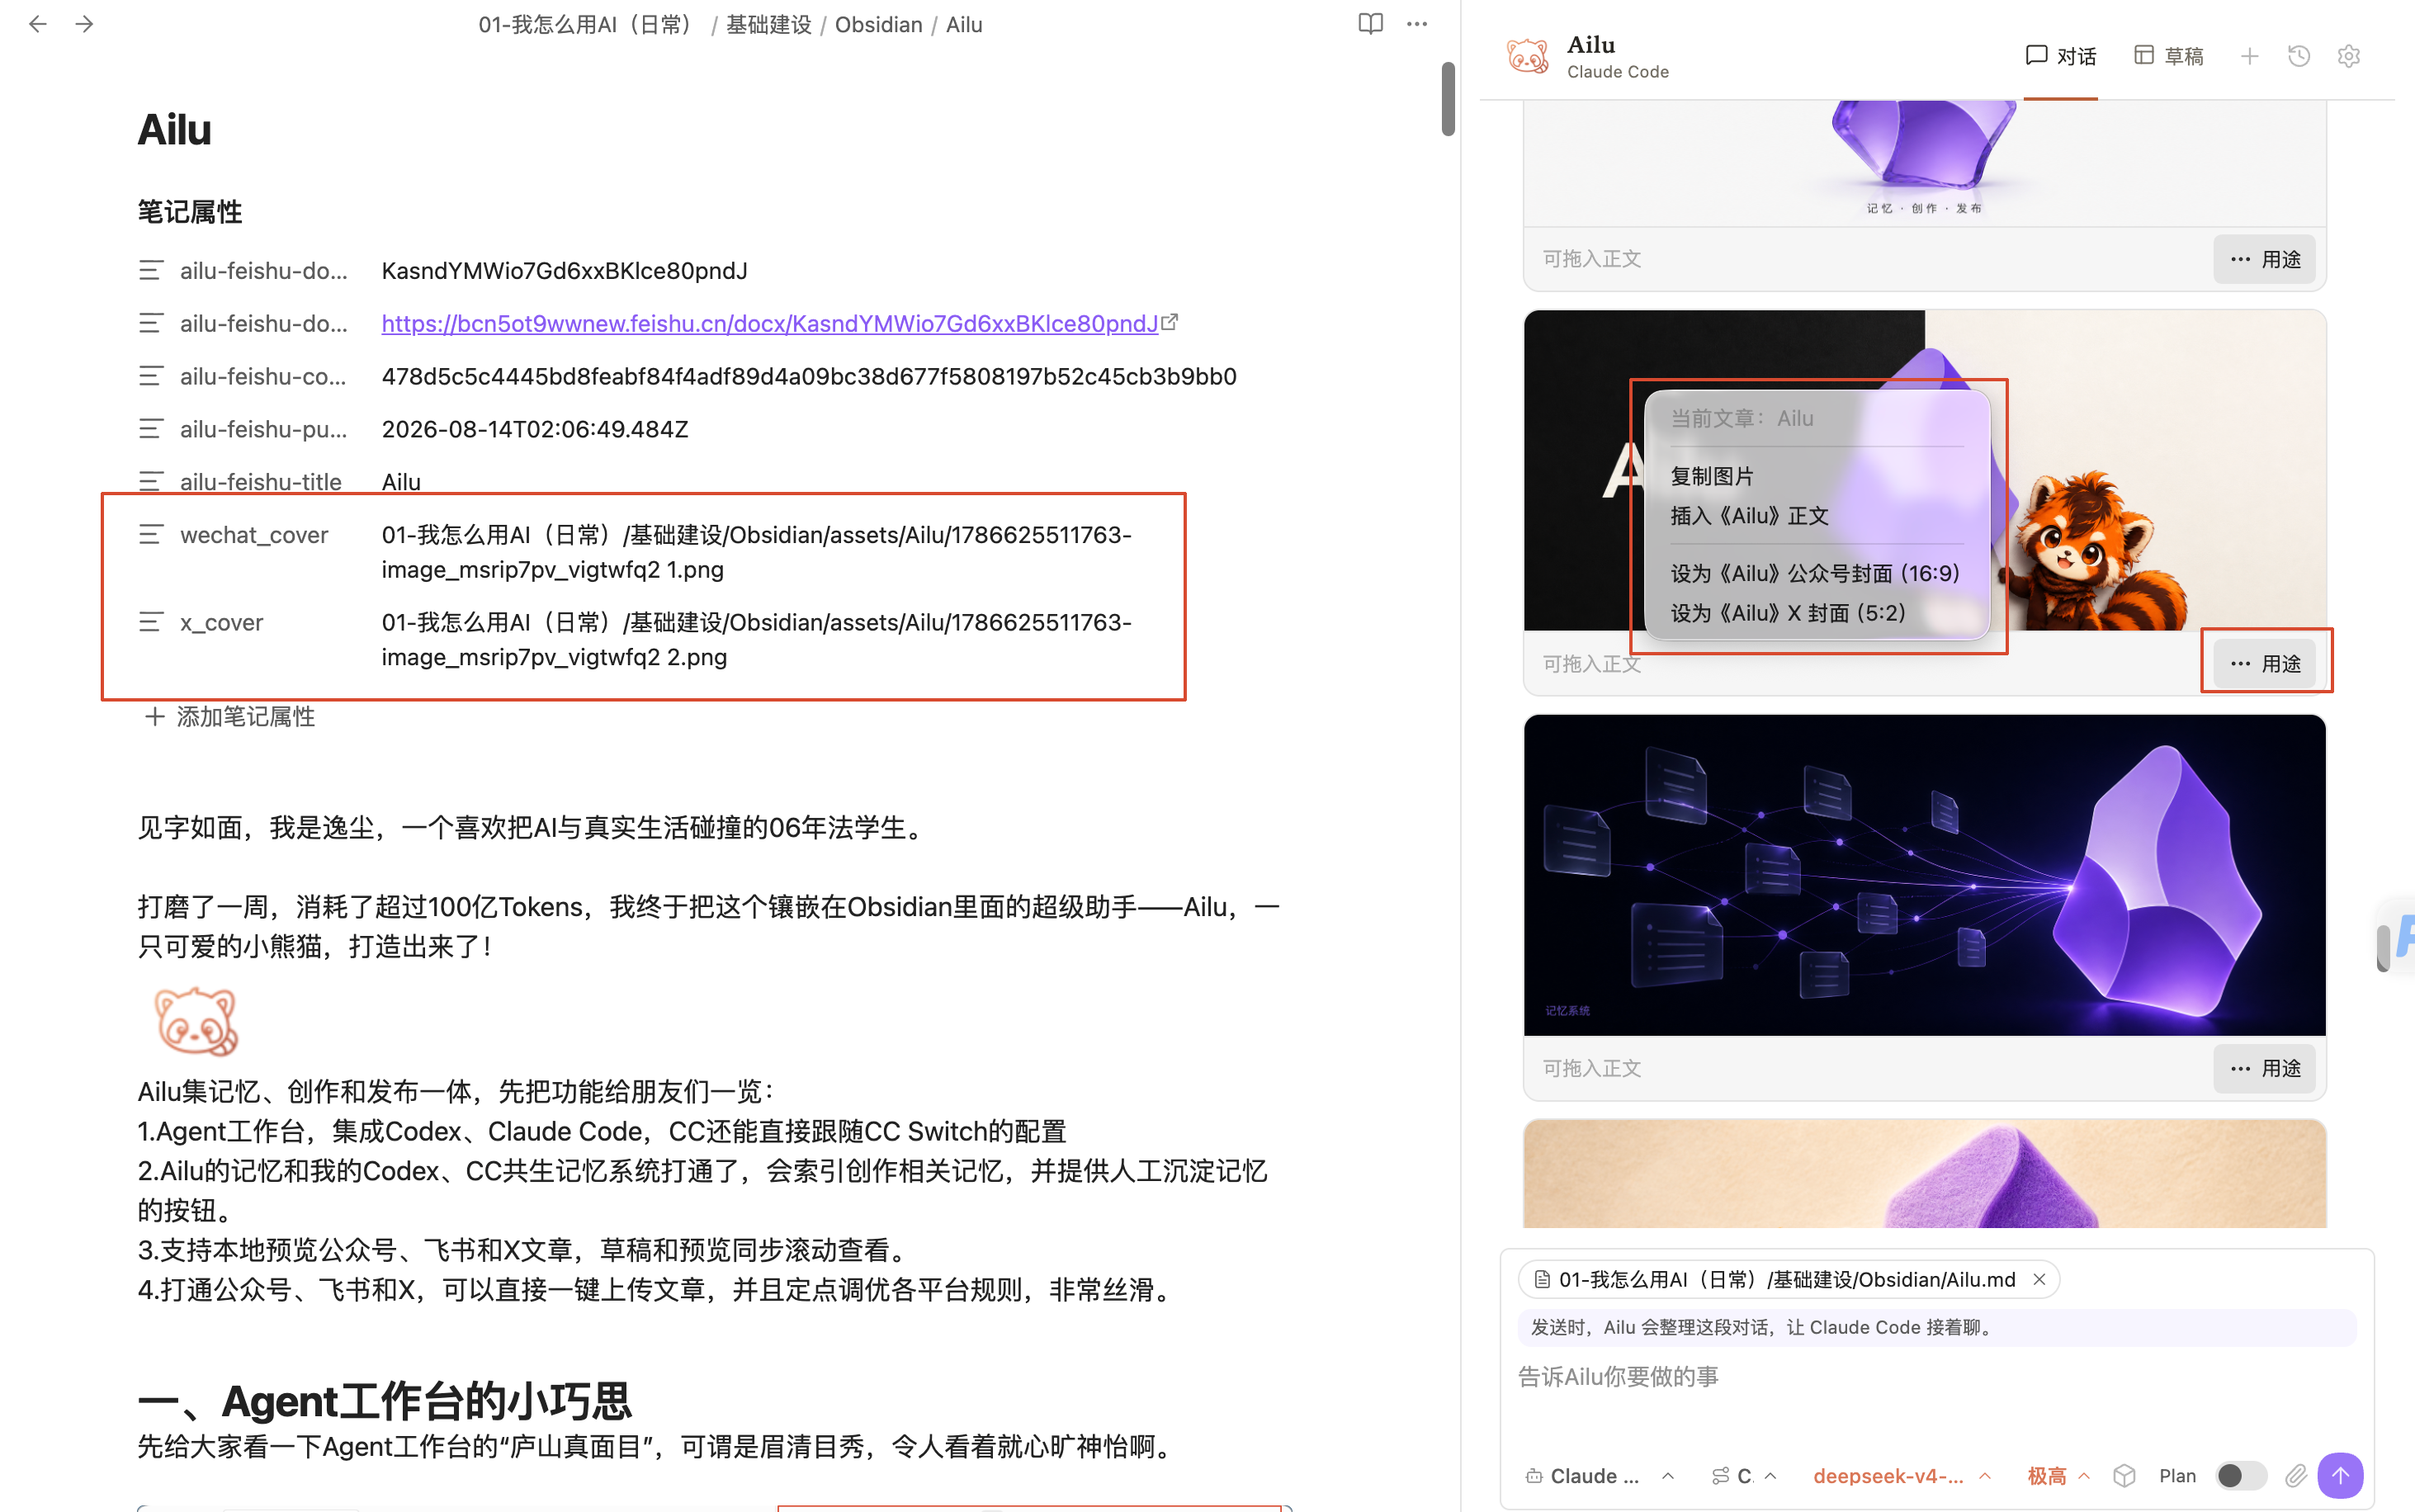Click the Ailu red panda logo
Image resolution: width=2415 pixels, height=1512 pixels.
tap(1527, 56)
